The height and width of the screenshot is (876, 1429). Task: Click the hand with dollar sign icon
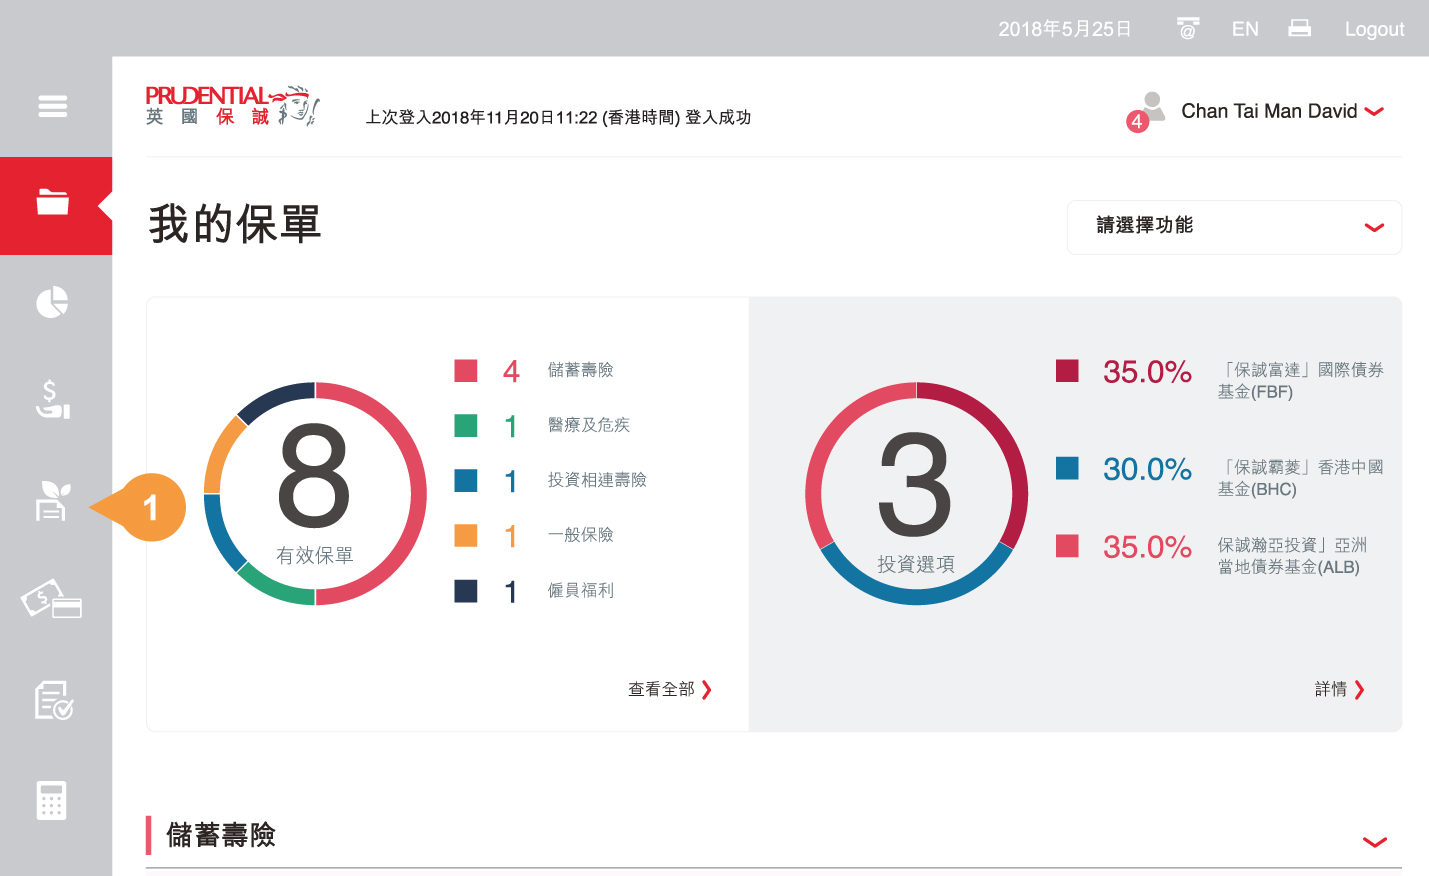click(x=53, y=399)
